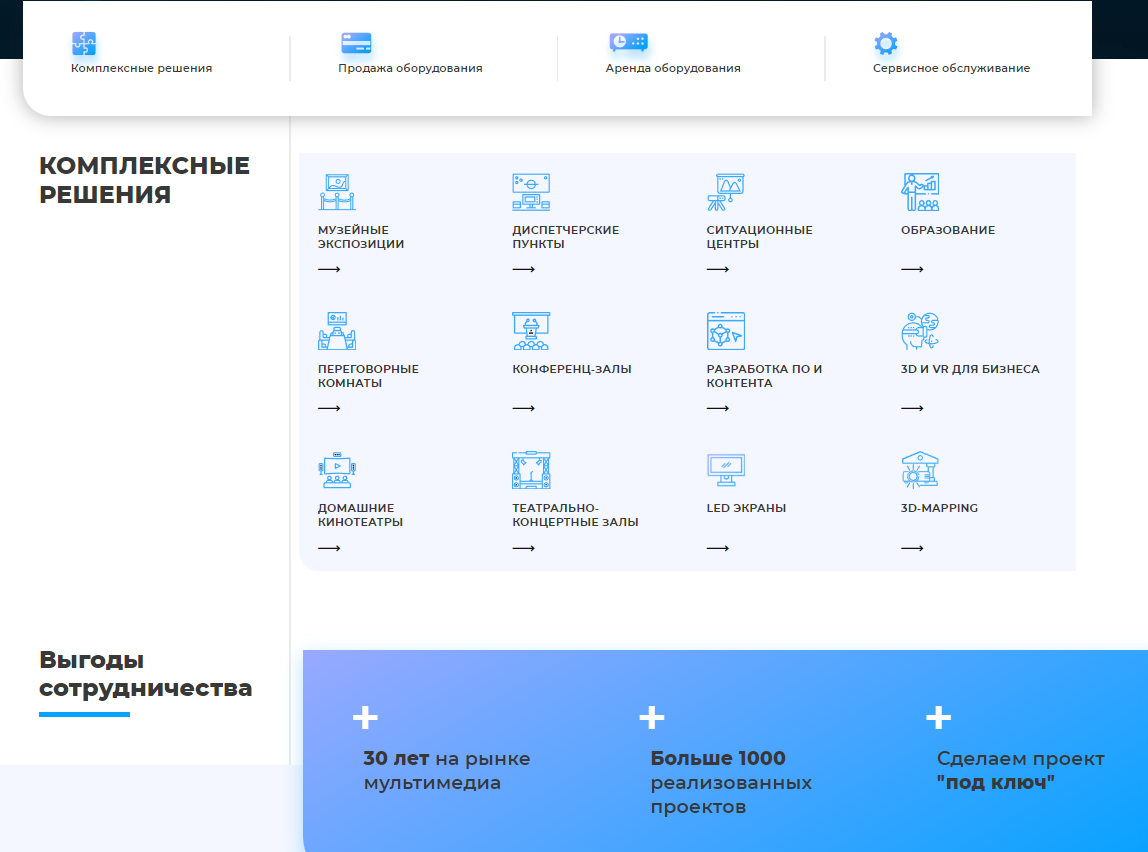Go to the Конференц-залы section
This screenshot has width=1148, height=852.
572,369
